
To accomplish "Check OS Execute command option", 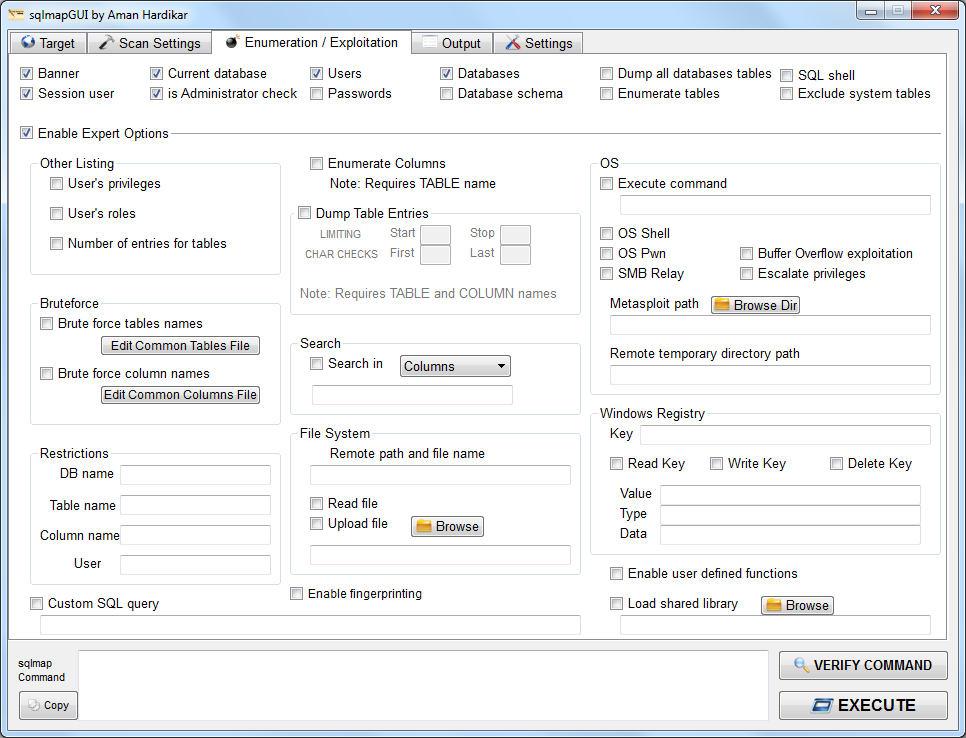I will (x=607, y=184).
